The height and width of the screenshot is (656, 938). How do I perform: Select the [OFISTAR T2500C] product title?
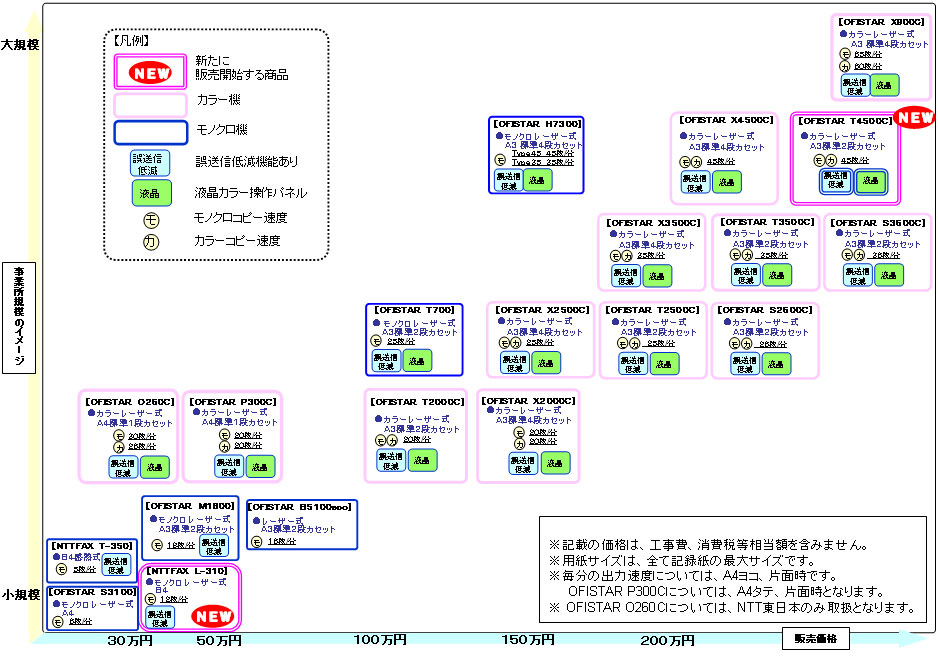coord(652,310)
